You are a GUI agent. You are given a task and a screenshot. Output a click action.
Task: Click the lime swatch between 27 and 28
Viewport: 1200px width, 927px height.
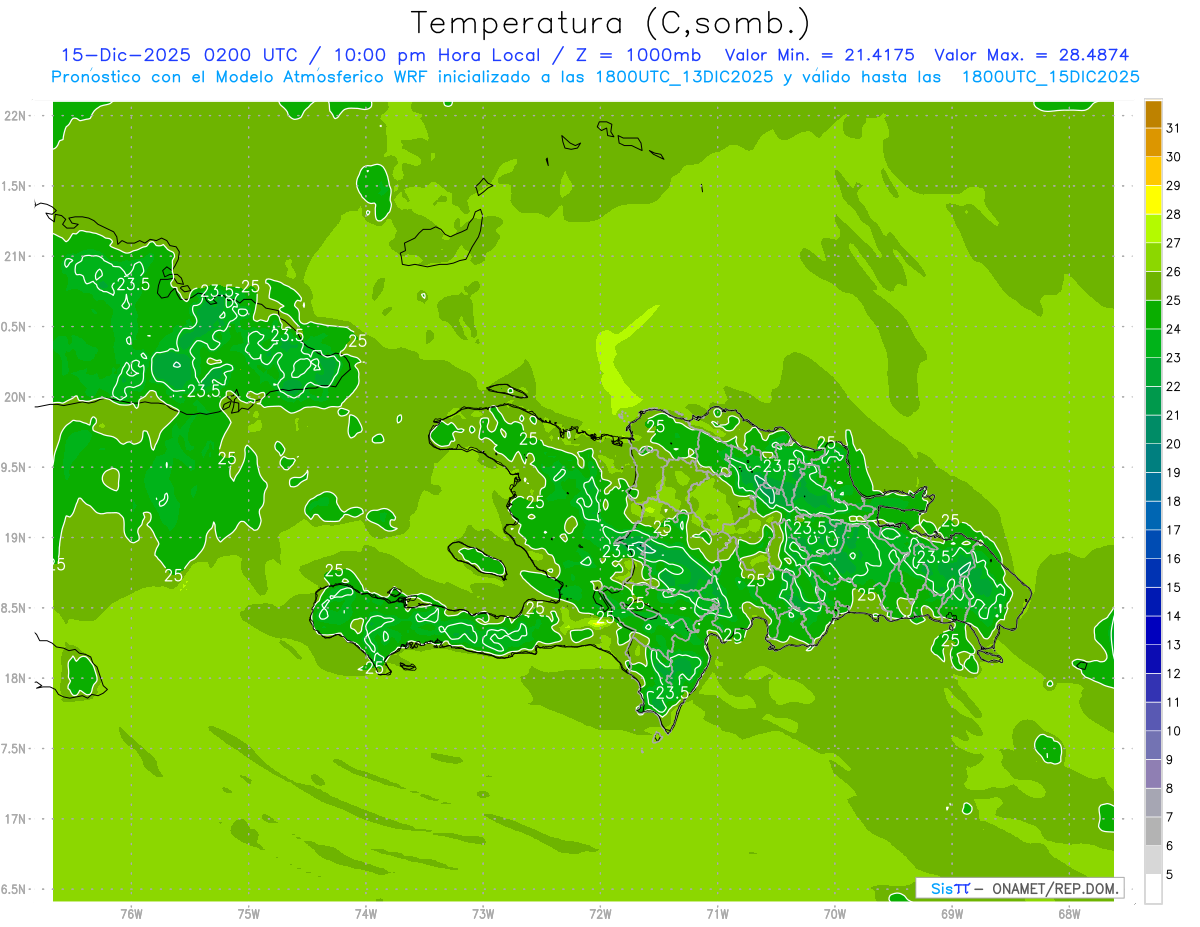click(1153, 228)
